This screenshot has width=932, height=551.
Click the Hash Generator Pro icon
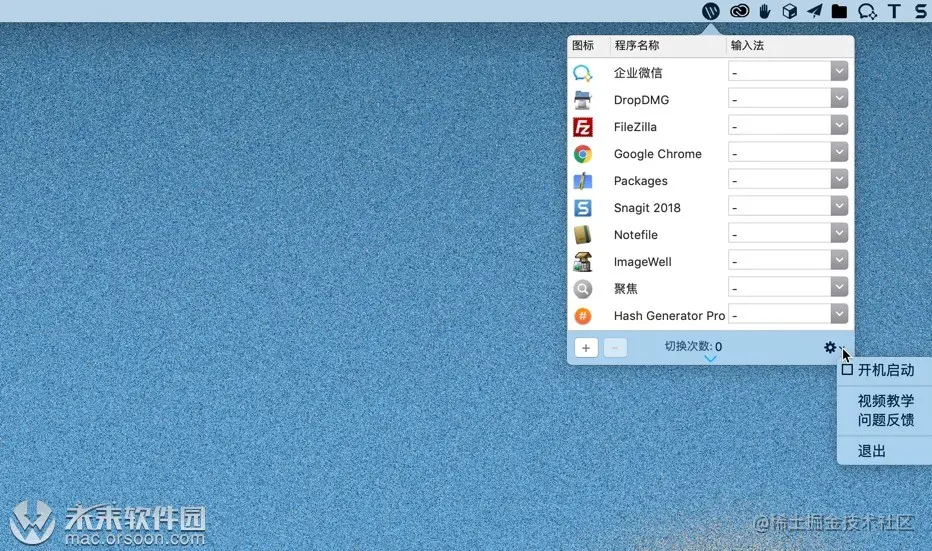(x=582, y=316)
